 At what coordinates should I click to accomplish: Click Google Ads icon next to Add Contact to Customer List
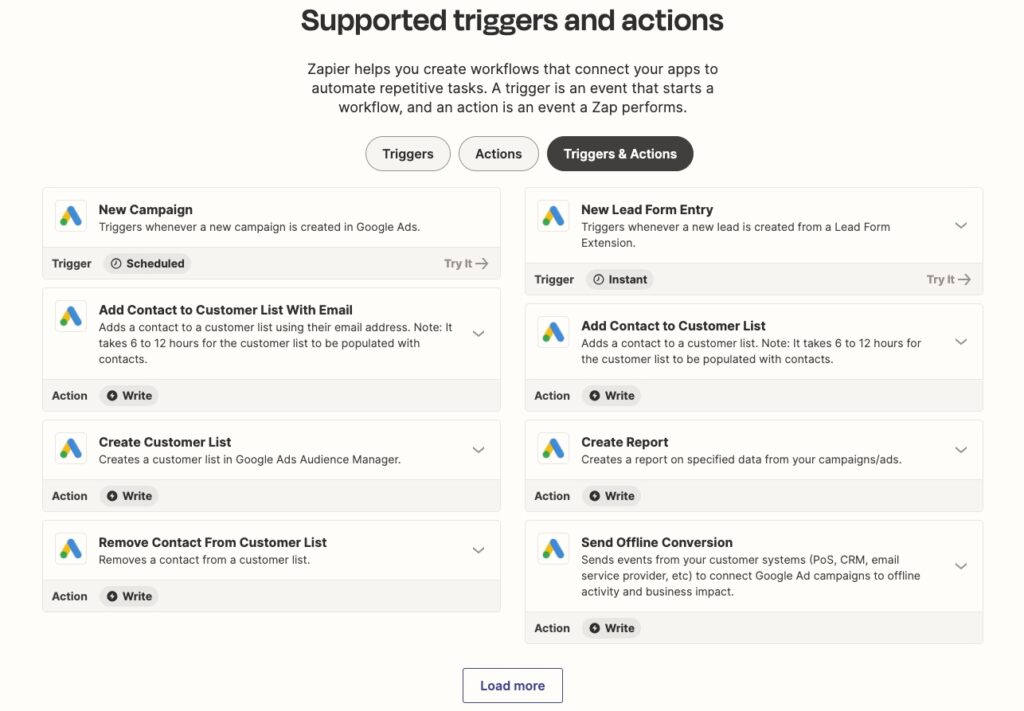553,332
